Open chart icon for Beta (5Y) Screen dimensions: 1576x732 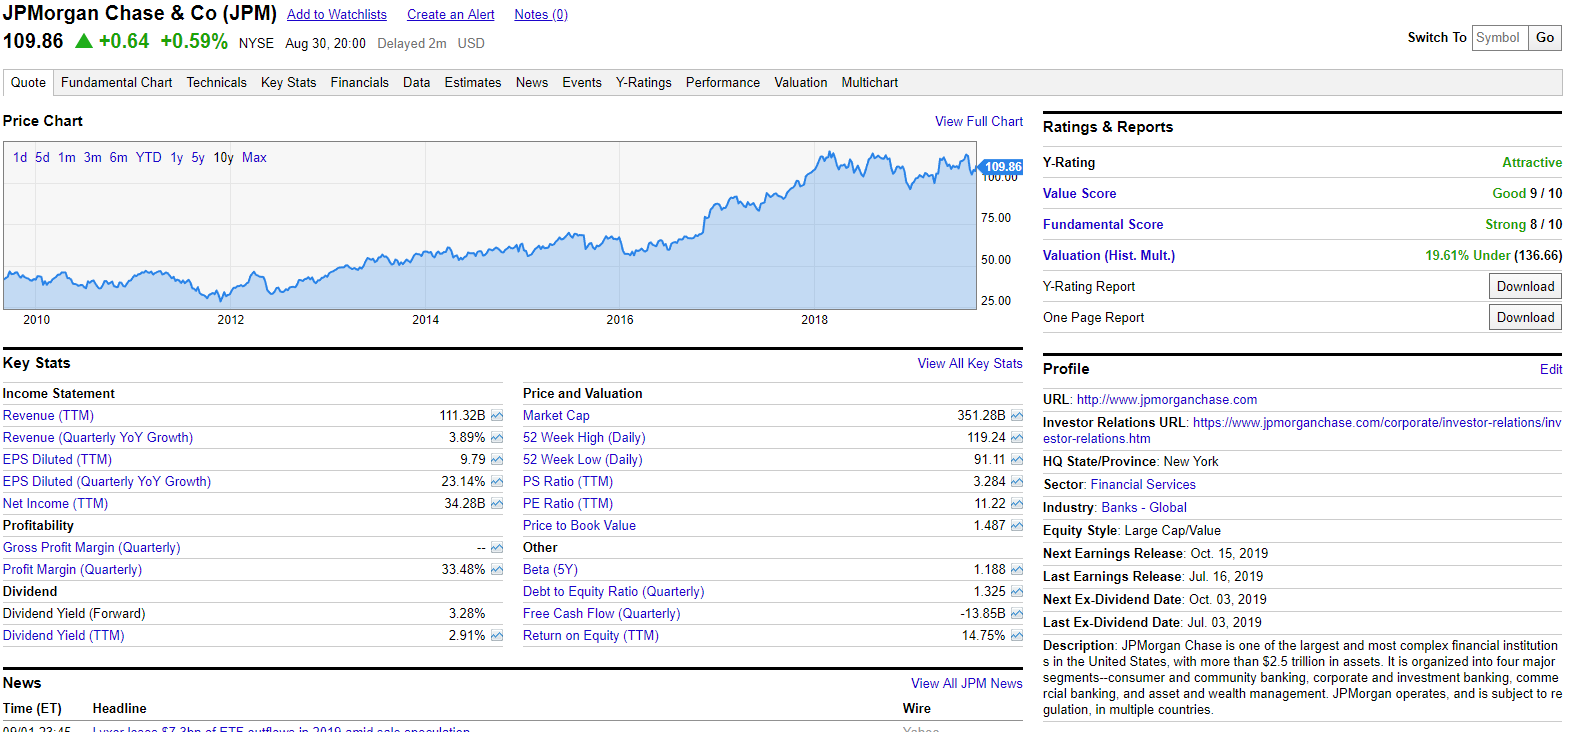1017,570
